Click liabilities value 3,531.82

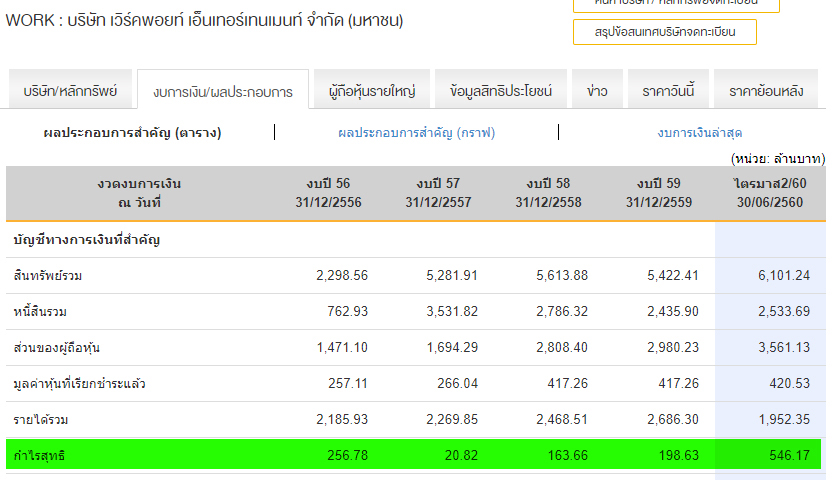tap(452, 311)
